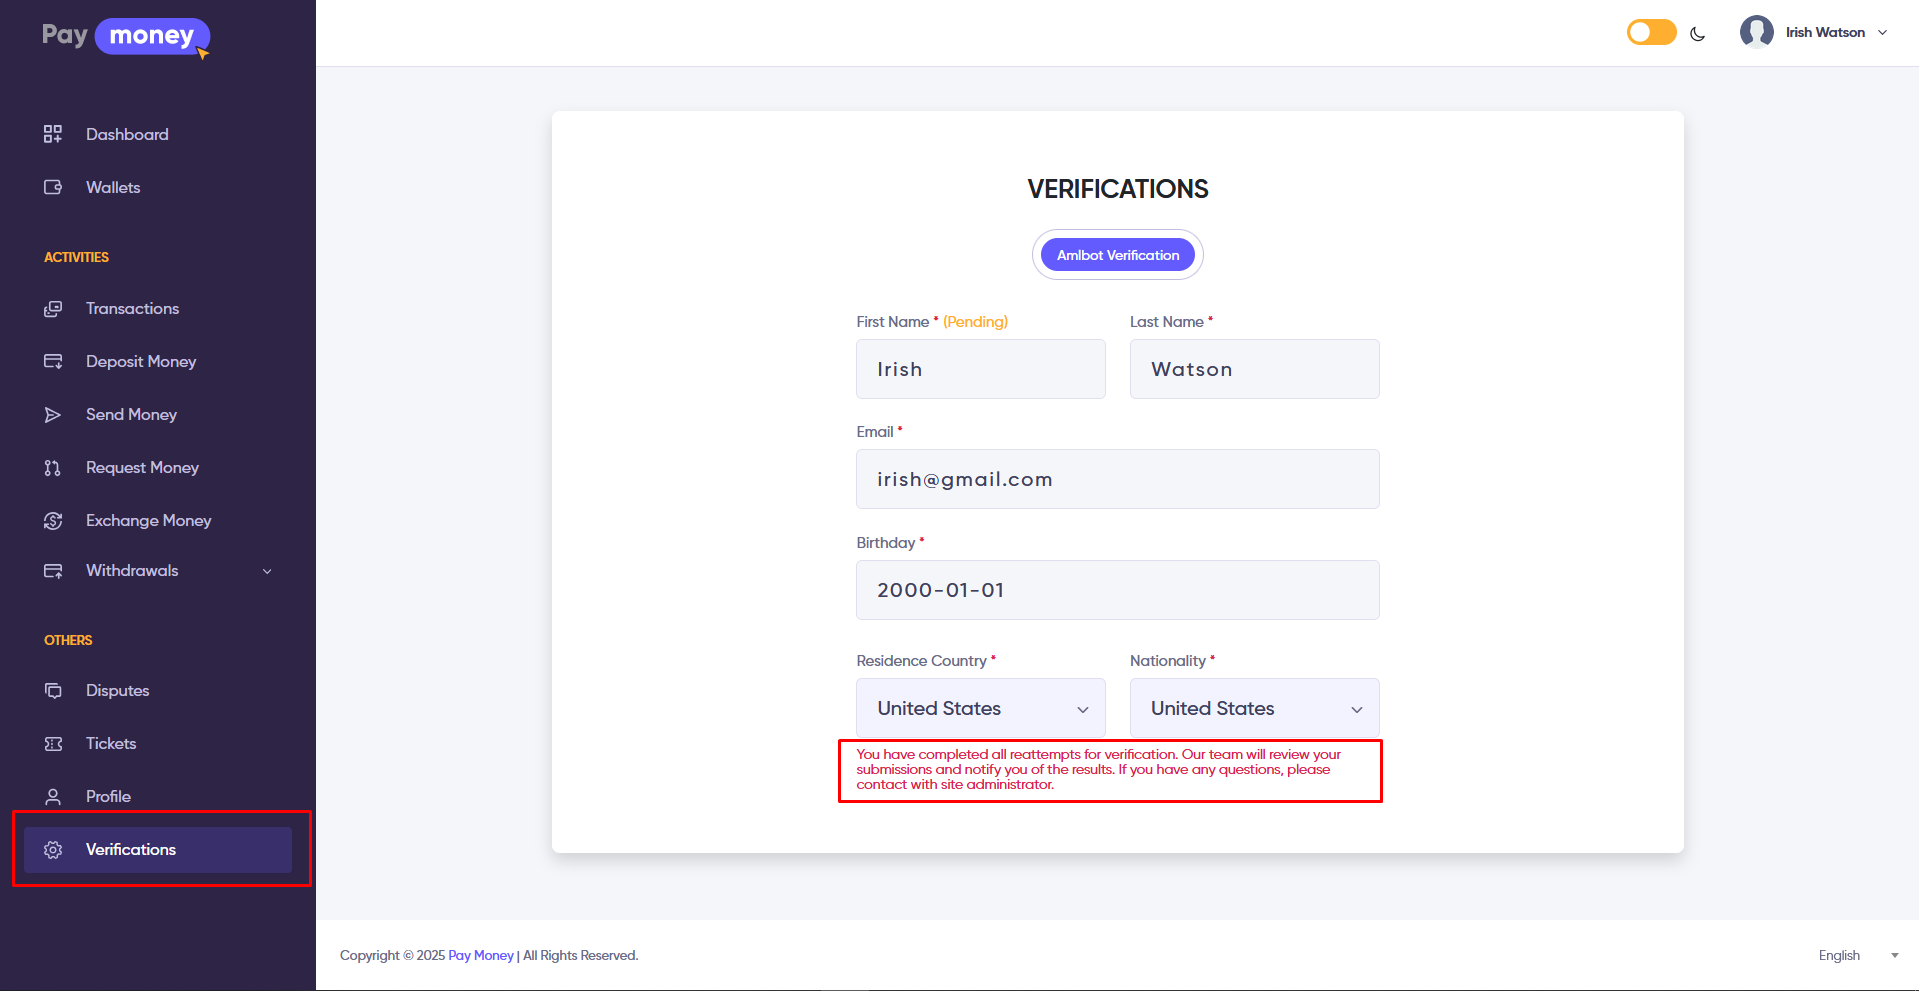The width and height of the screenshot is (1919, 991).
Task: Open the Disputes menu item
Action: point(117,691)
